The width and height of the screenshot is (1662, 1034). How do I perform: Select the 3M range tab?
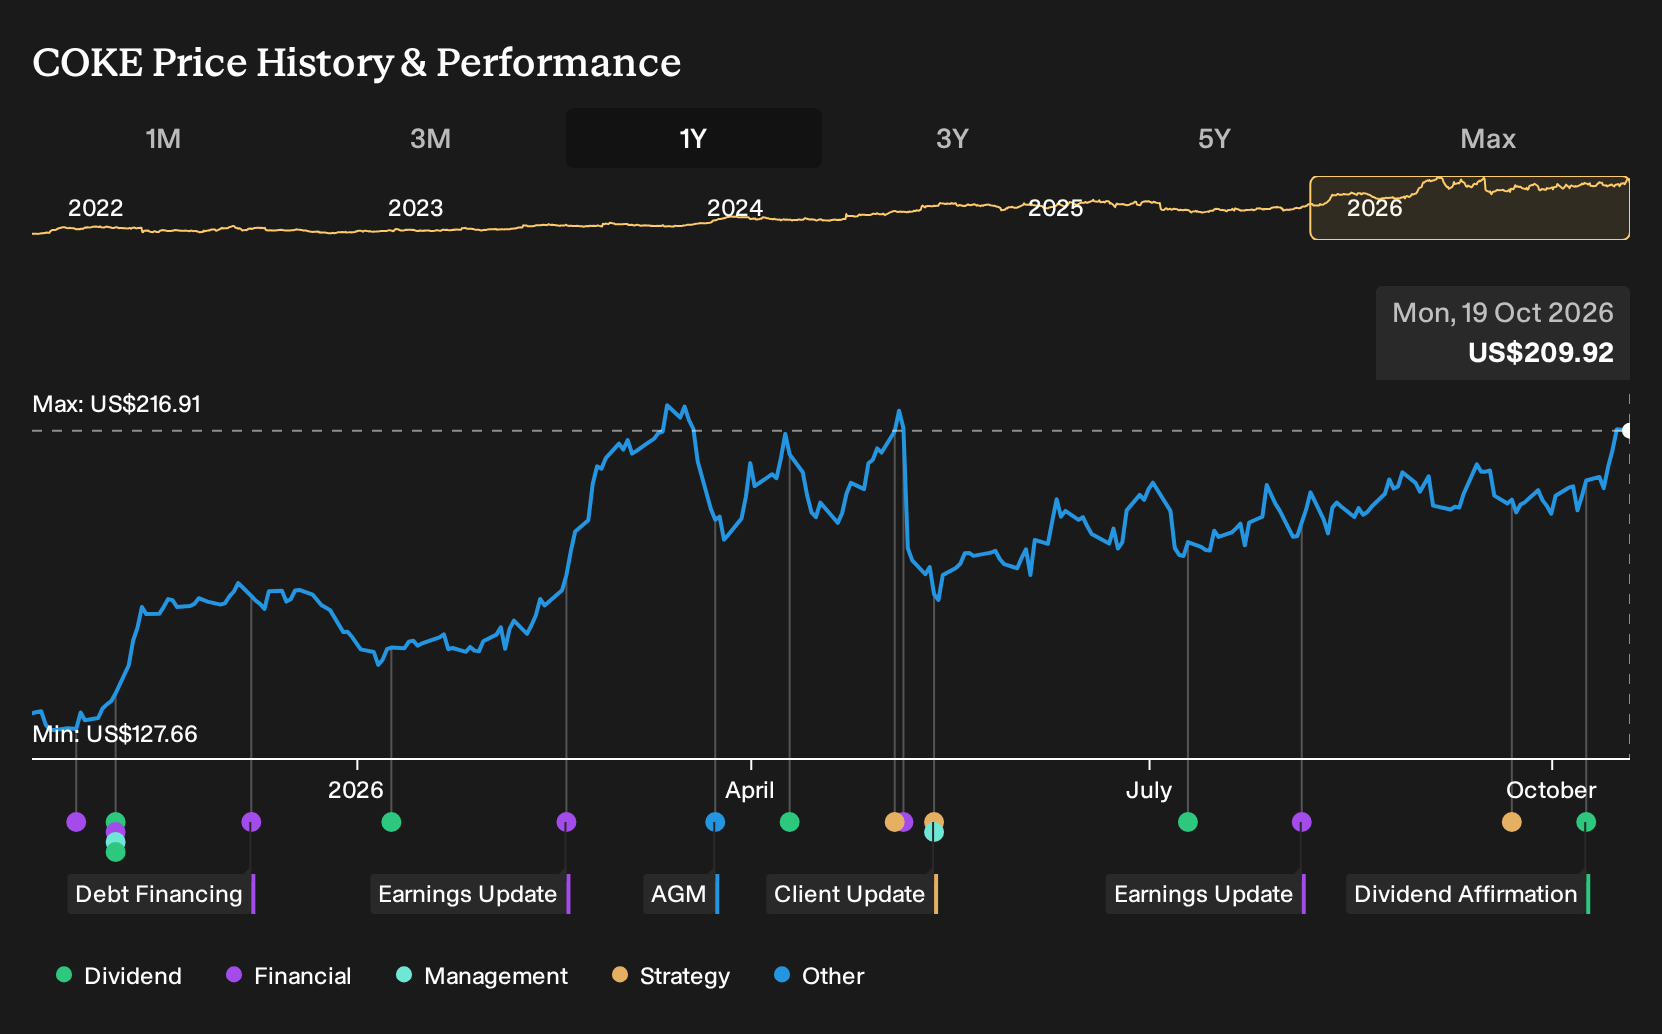point(430,138)
